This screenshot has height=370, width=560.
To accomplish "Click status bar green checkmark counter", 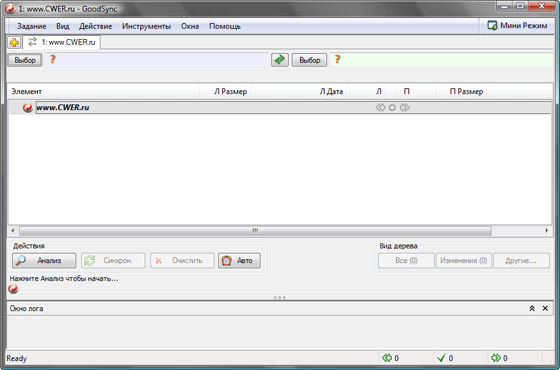I will [441, 358].
